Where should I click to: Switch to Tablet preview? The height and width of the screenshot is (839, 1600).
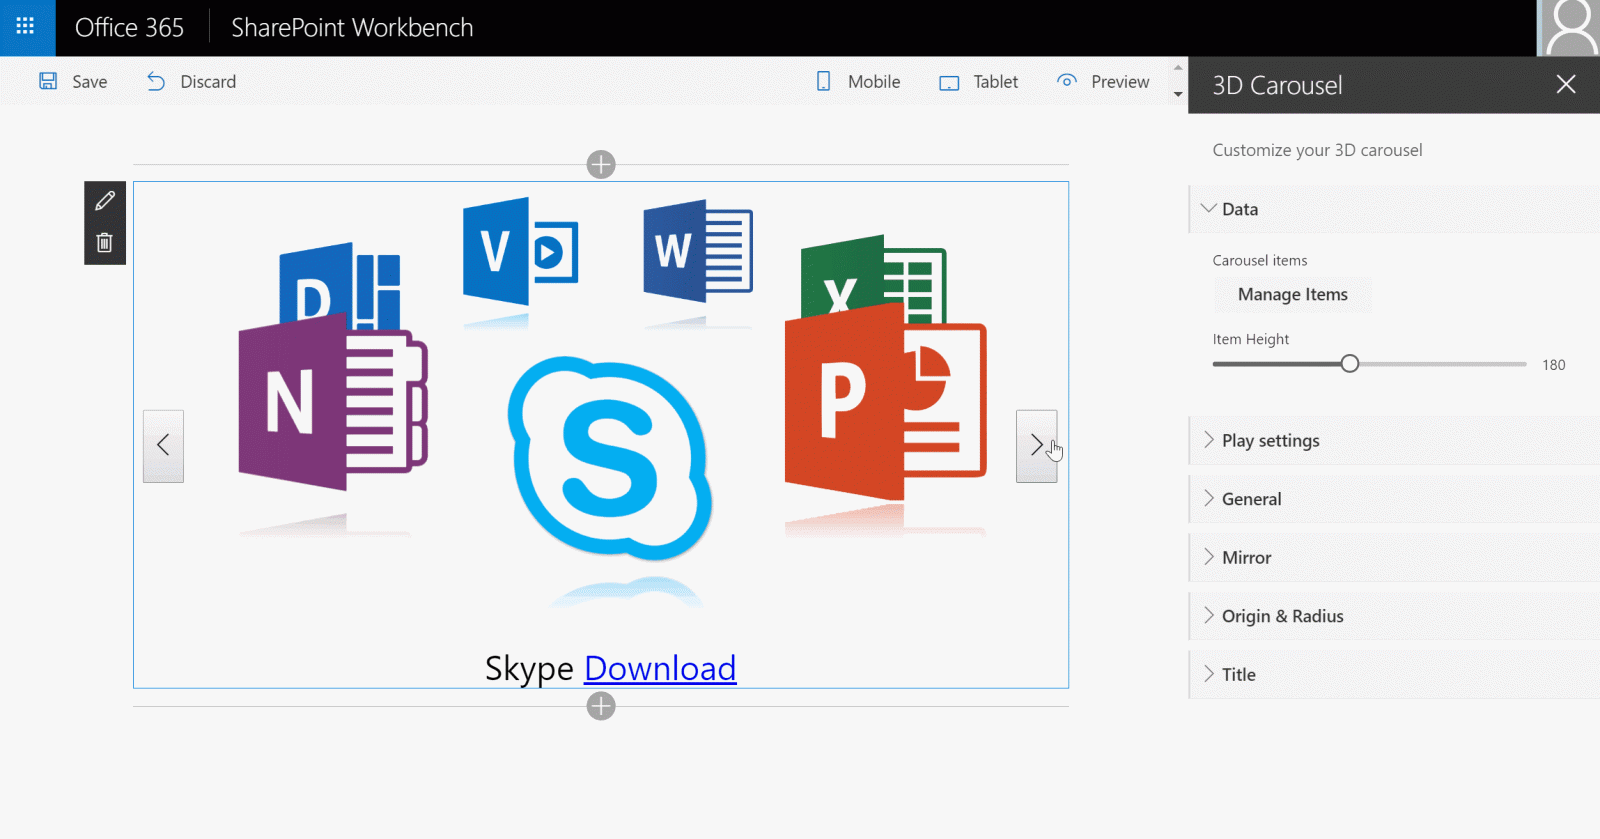click(x=978, y=82)
